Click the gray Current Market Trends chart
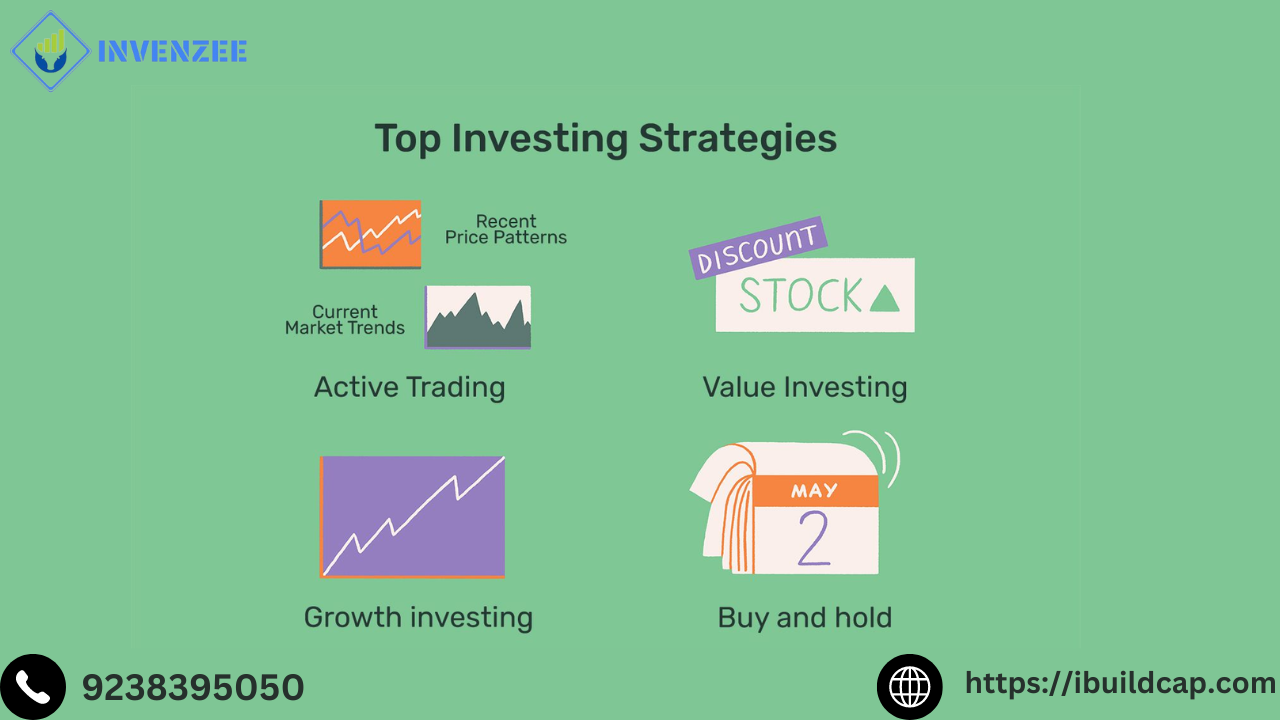The width and height of the screenshot is (1280, 720). click(478, 317)
